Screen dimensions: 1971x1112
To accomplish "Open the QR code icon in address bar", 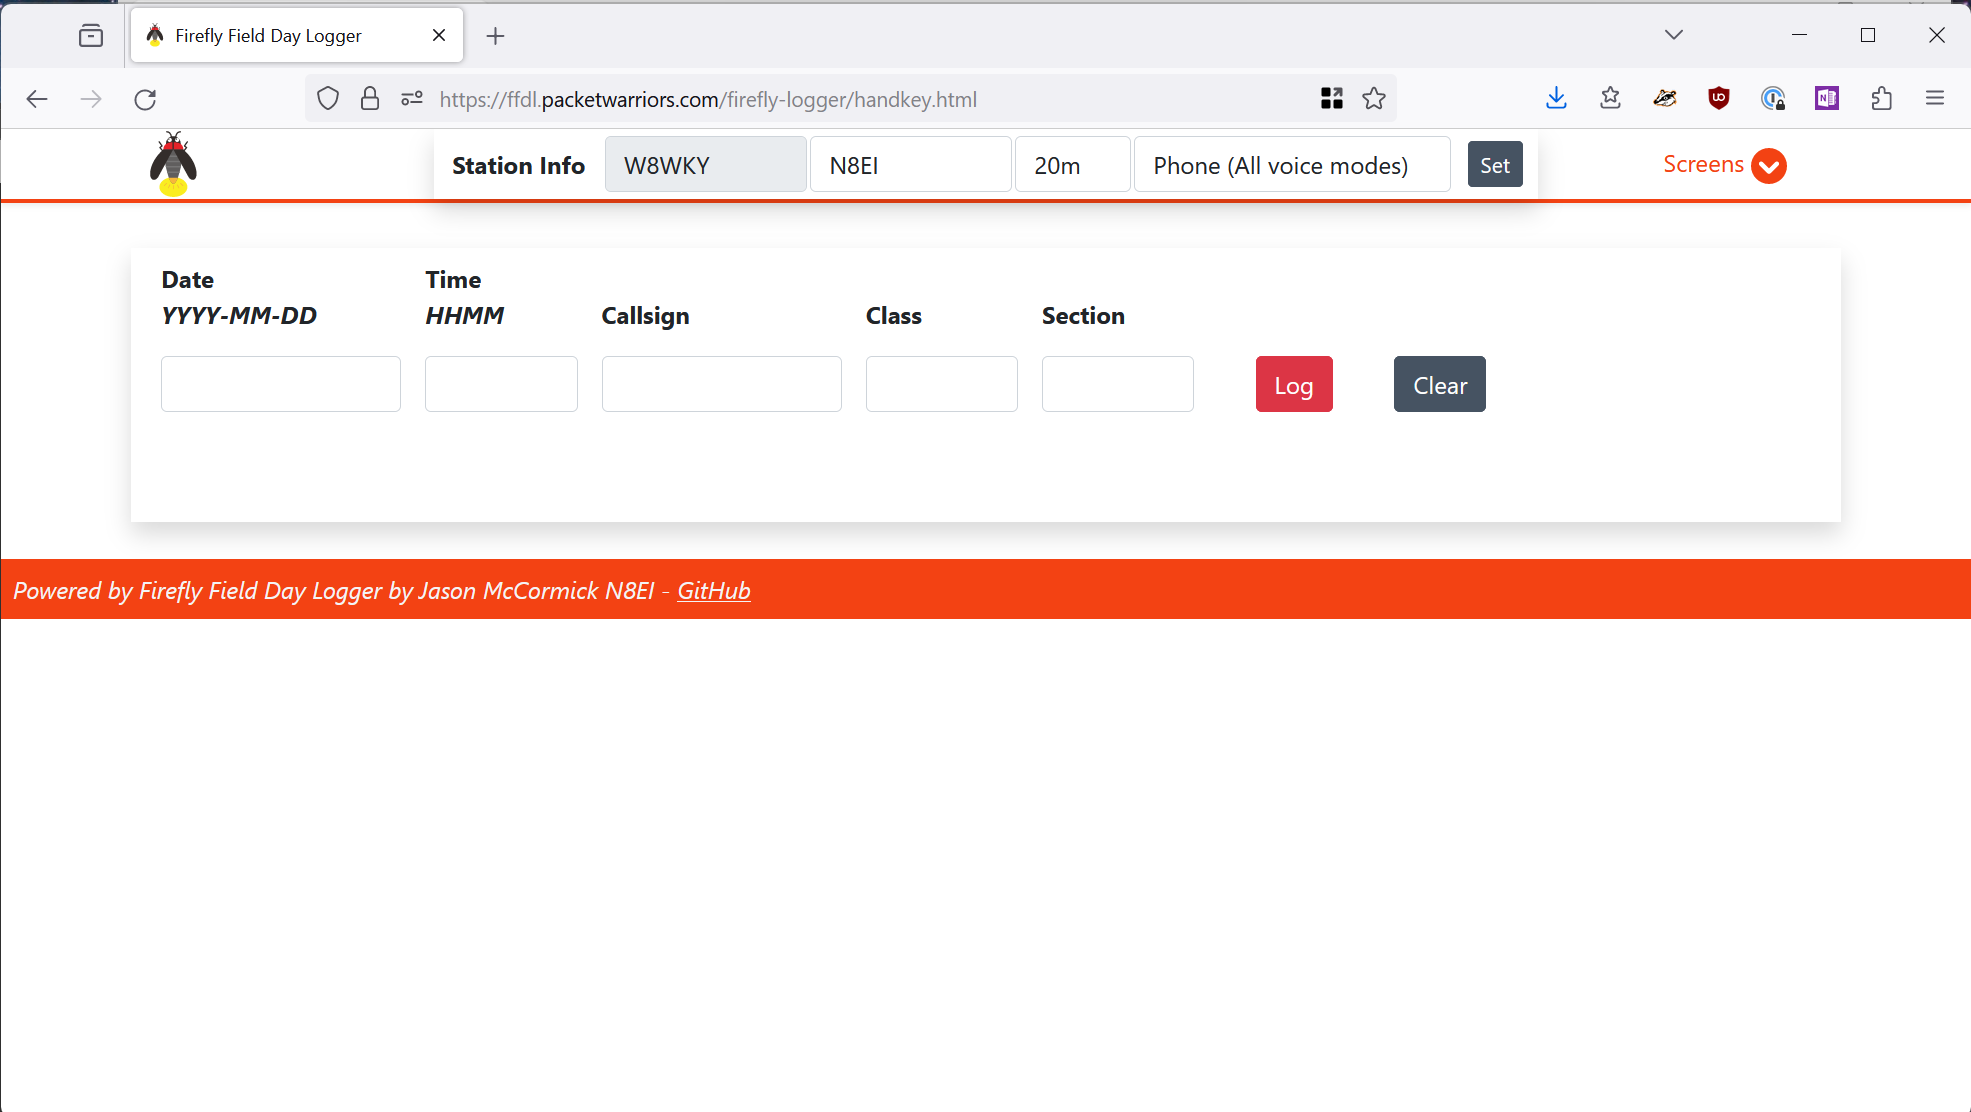I will [1331, 99].
